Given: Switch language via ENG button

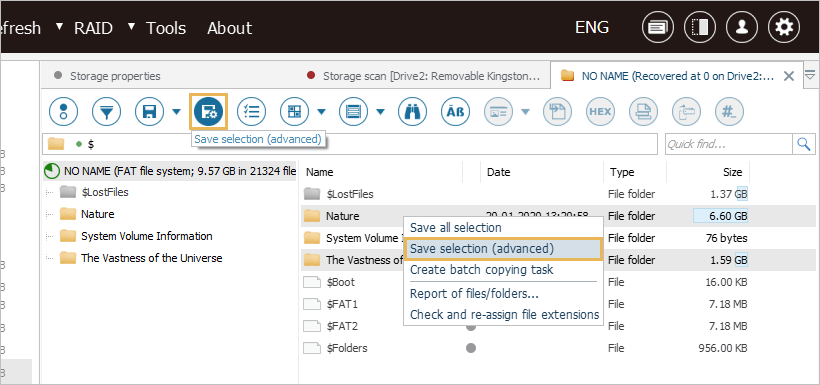Looking at the screenshot, I should click(591, 27).
